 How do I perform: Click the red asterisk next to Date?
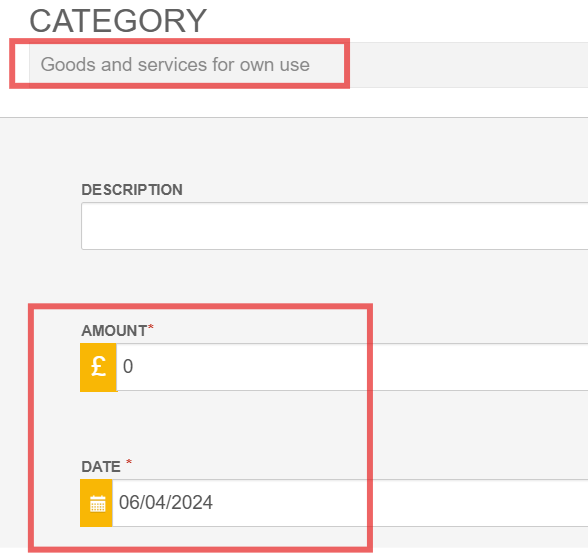129,462
